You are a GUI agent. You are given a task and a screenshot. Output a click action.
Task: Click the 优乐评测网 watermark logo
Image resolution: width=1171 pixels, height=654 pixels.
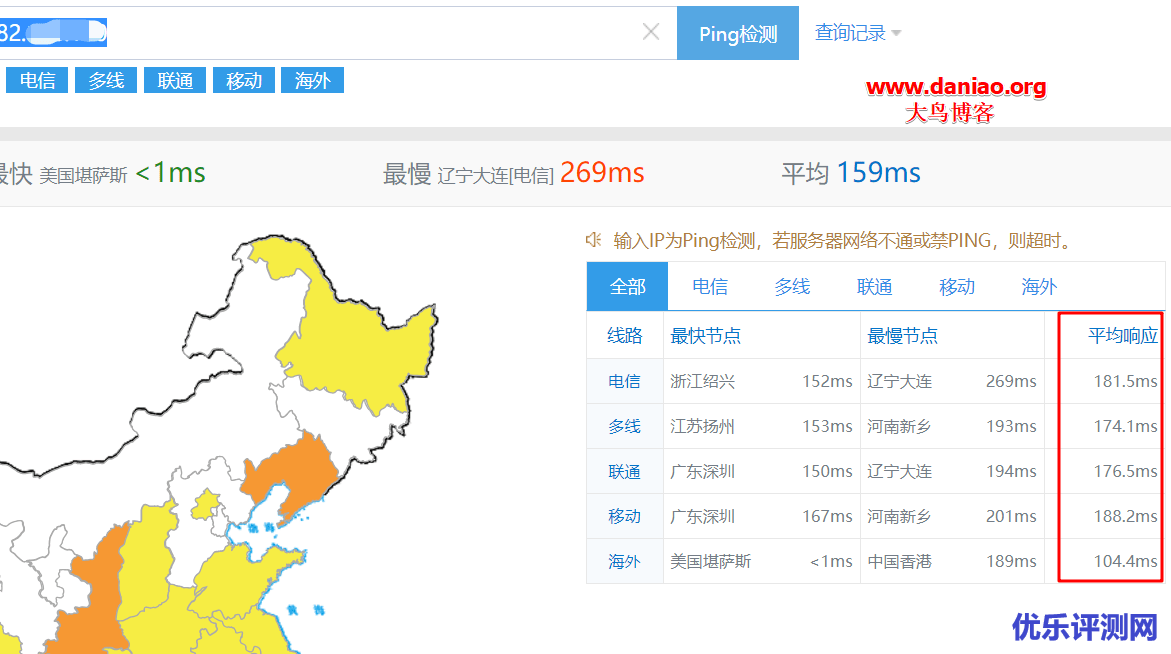tap(1085, 625)
